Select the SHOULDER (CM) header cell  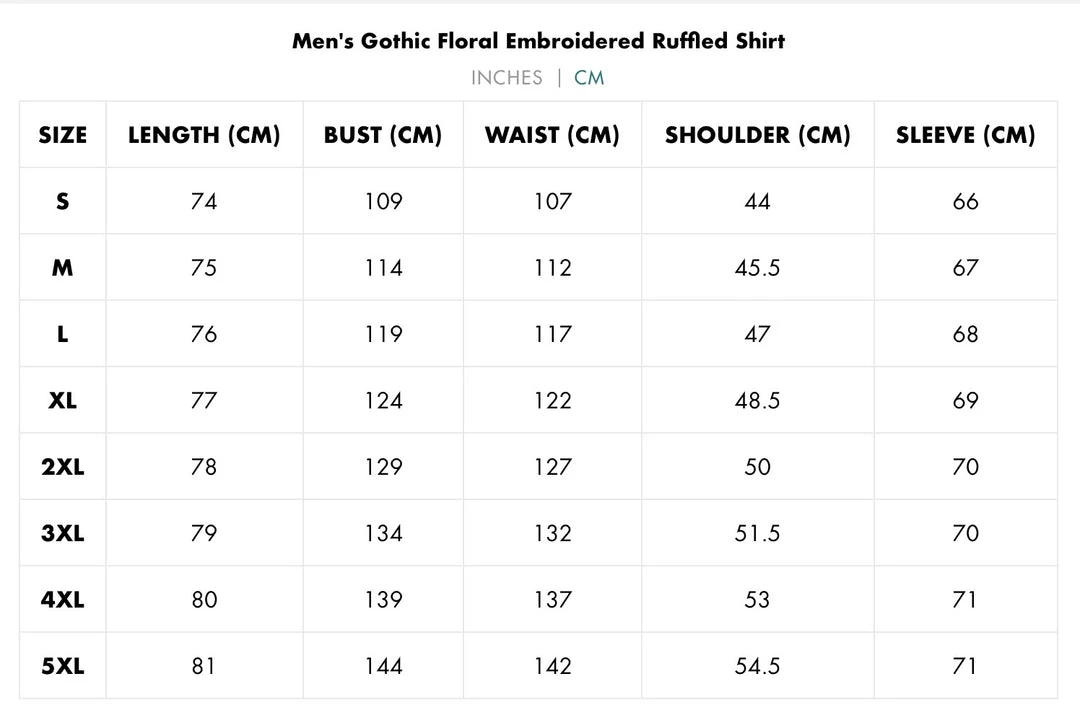click(757, 135)
